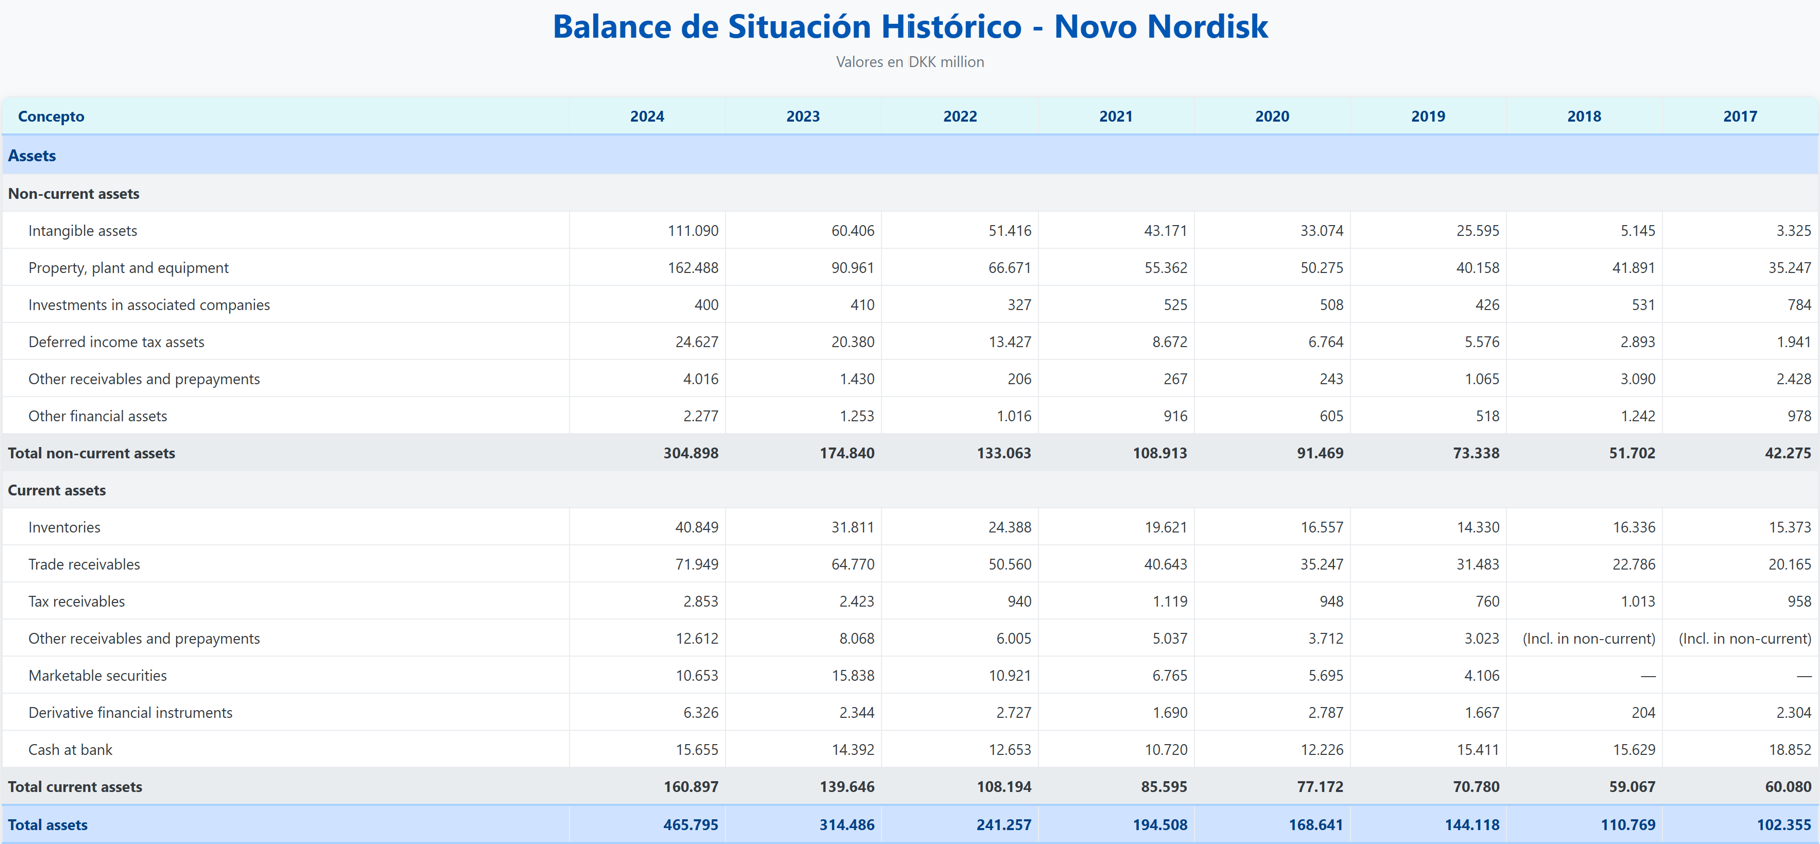The image size is (1820, 844).
Task: Click Investments in associated companies label
Action: point(149,304)
